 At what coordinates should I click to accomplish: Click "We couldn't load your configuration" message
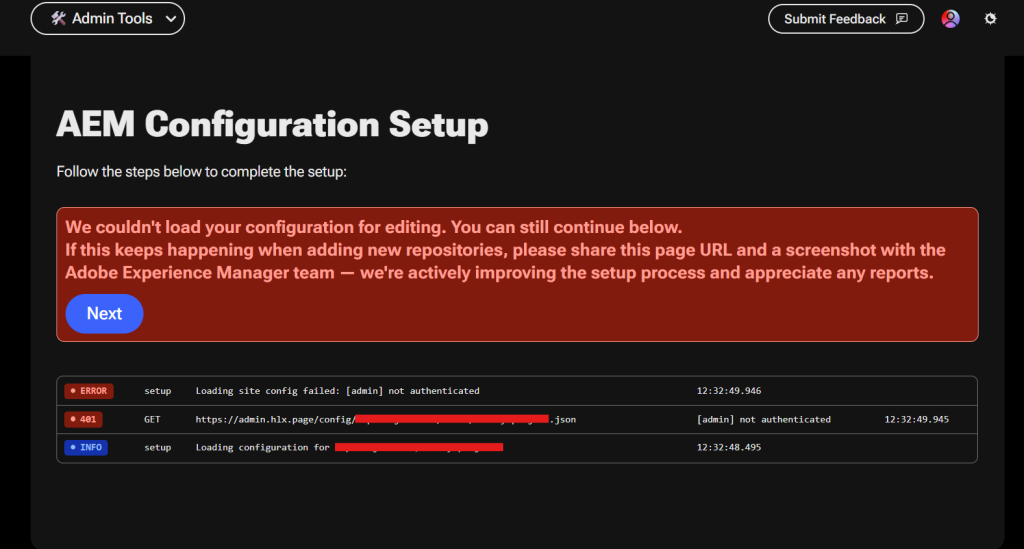(374, 227)
